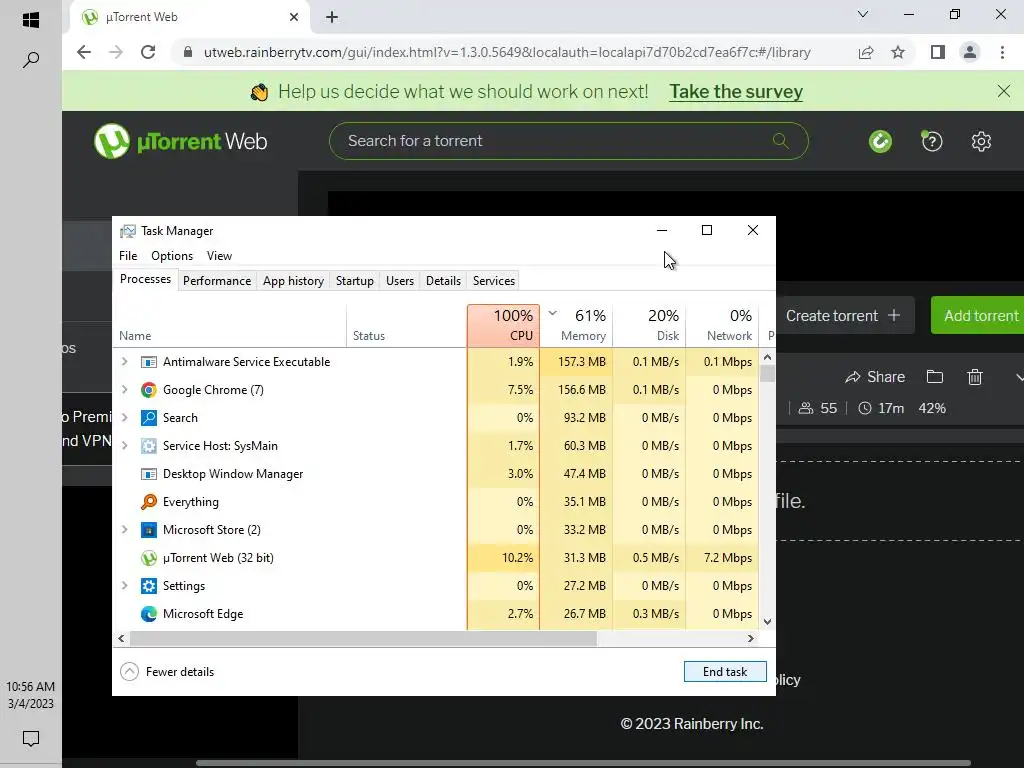
Task: Switch to the Users tab
Action: (x=400, y=281)
